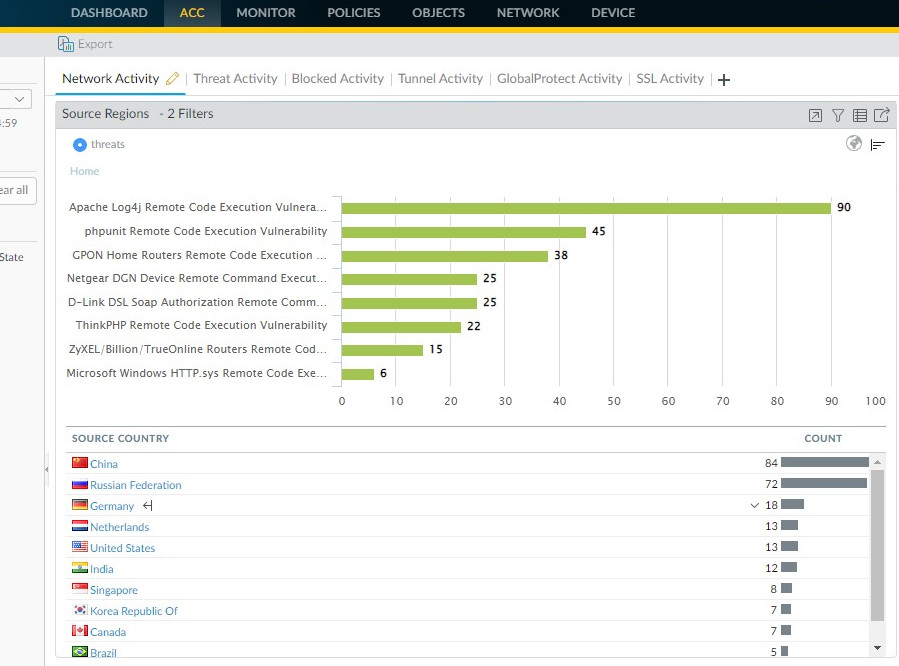Click the Canada country link

[x=108, y=632]
